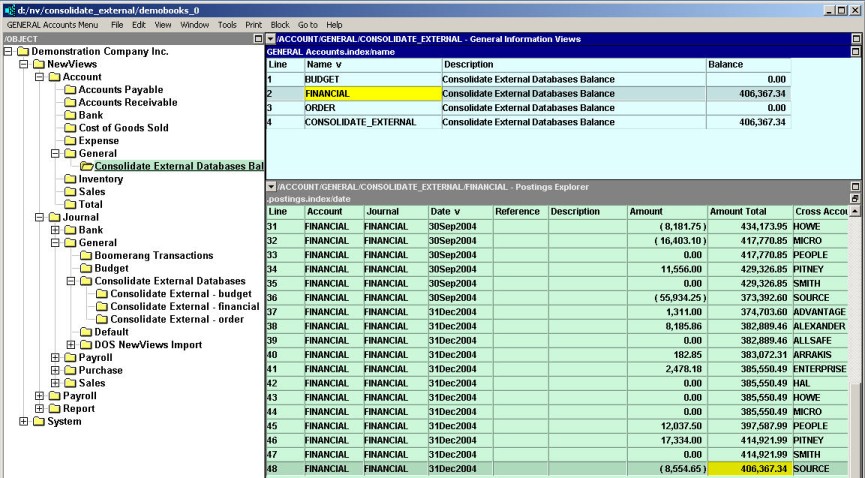Click the Name column header in accounts table
Viewport: 865px width, 478px height.
point(372,64)
